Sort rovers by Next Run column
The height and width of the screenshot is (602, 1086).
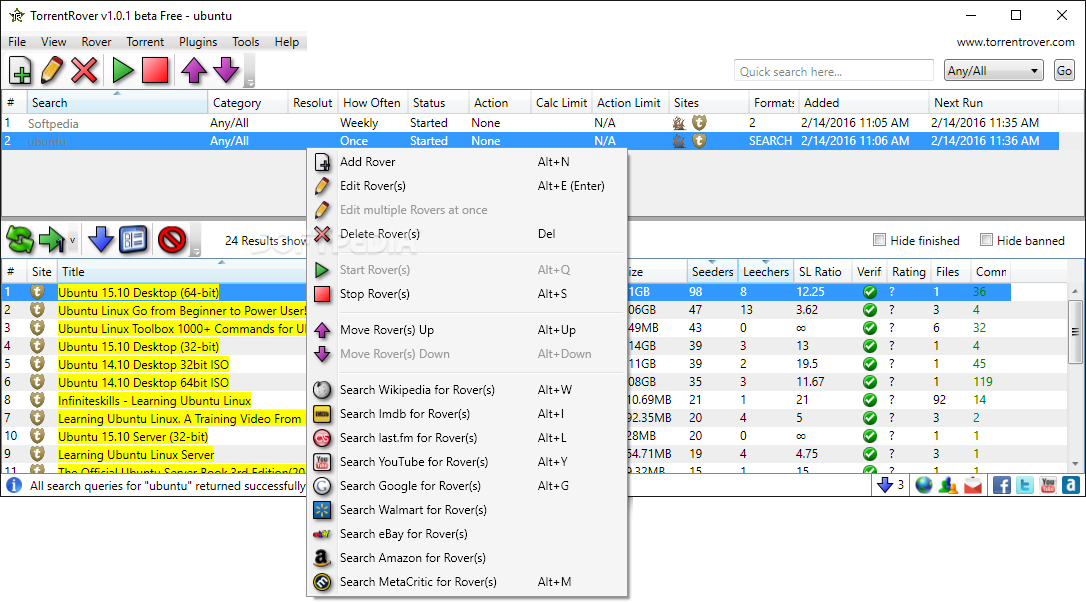[994, 103]
